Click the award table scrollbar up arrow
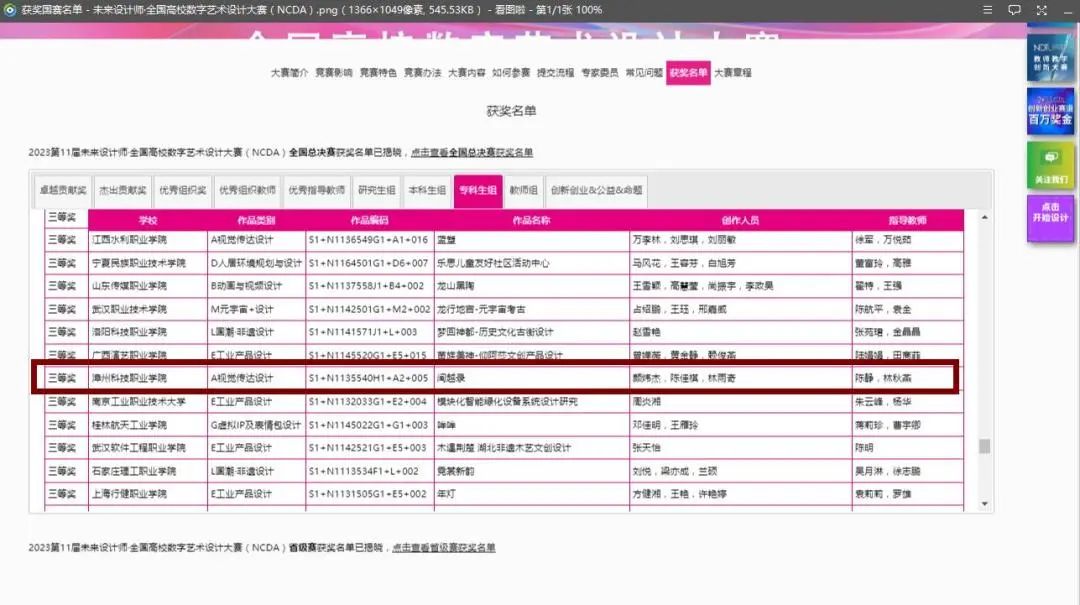 pos(984,218)
